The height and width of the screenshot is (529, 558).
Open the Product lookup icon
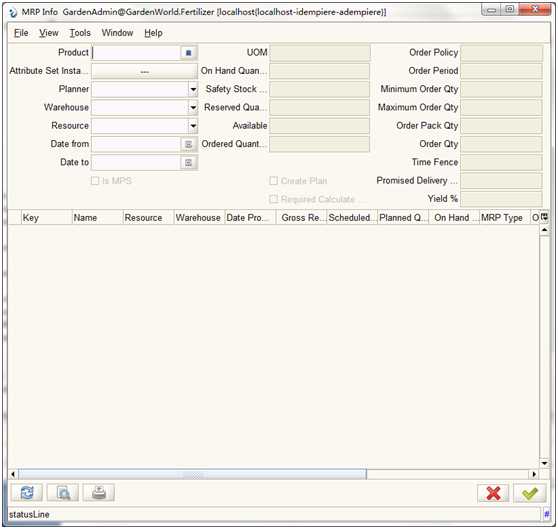[189, 53]
